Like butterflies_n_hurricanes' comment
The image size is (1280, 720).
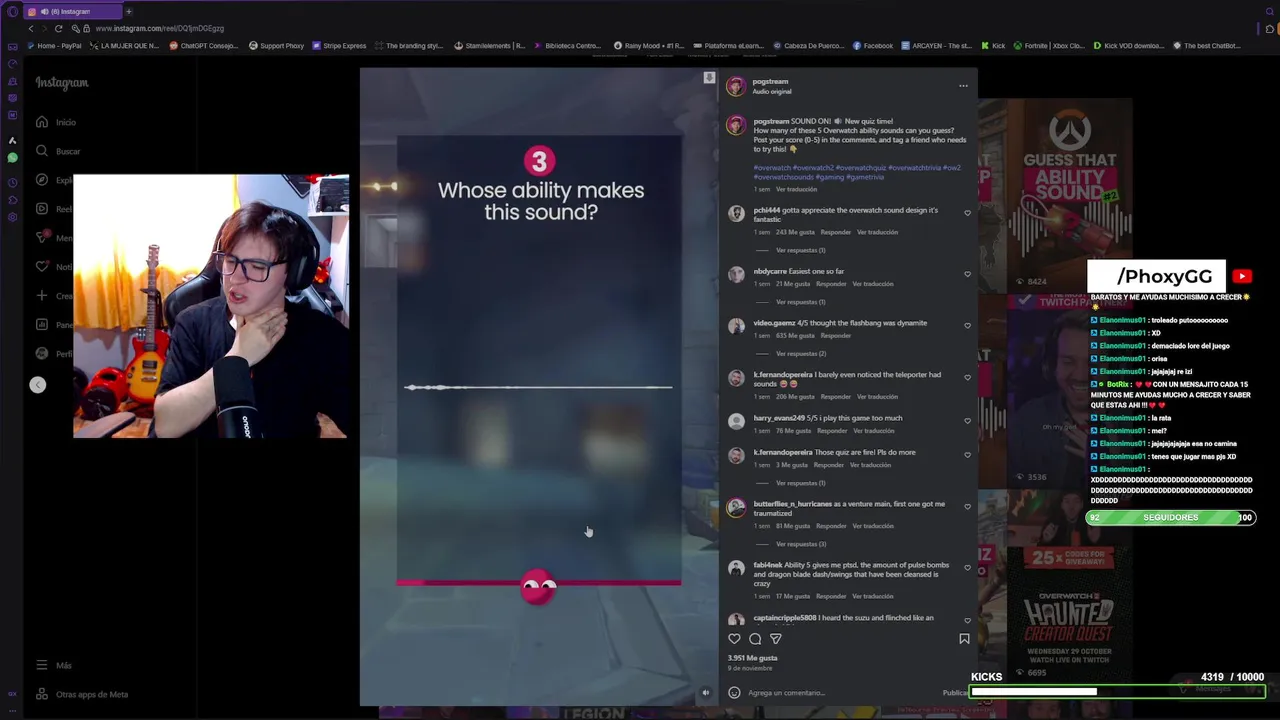point(967,507)
